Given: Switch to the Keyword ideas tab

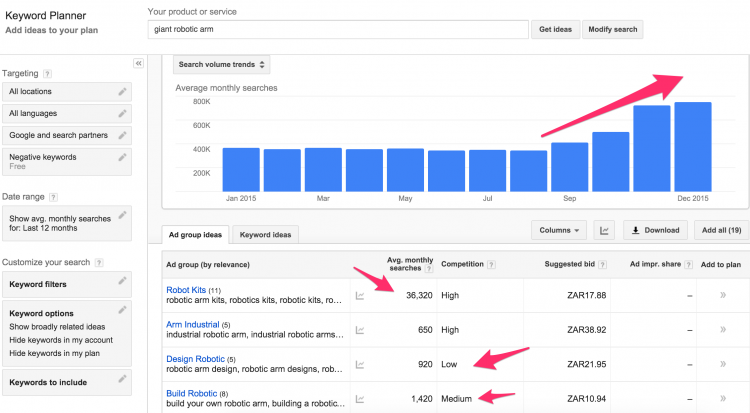Looking at the screenshot, I should click(x=266, y=234).
